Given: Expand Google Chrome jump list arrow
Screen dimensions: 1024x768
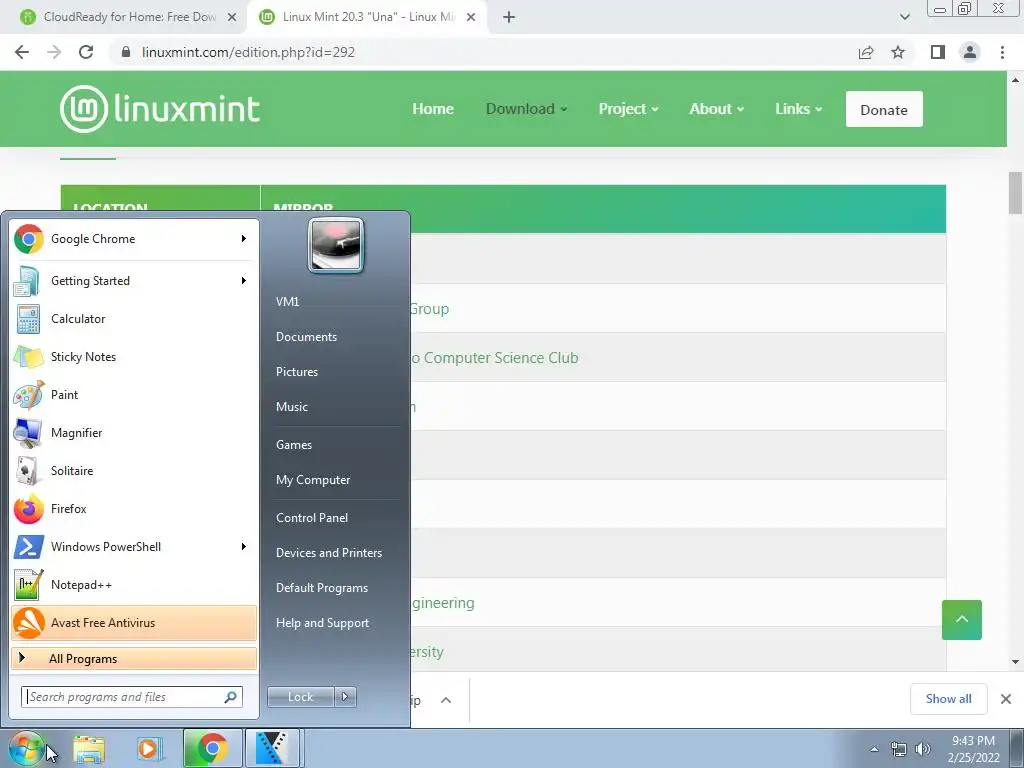Looking at the screenshot, I should (x=244, y=239).
